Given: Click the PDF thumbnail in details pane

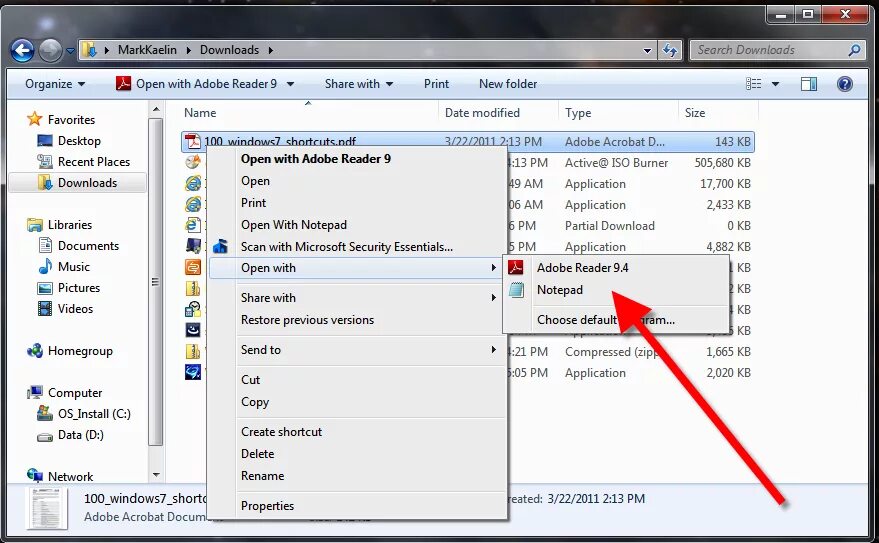Looking at the screenshot, I should pyautogui.click(x=47, y=508).
